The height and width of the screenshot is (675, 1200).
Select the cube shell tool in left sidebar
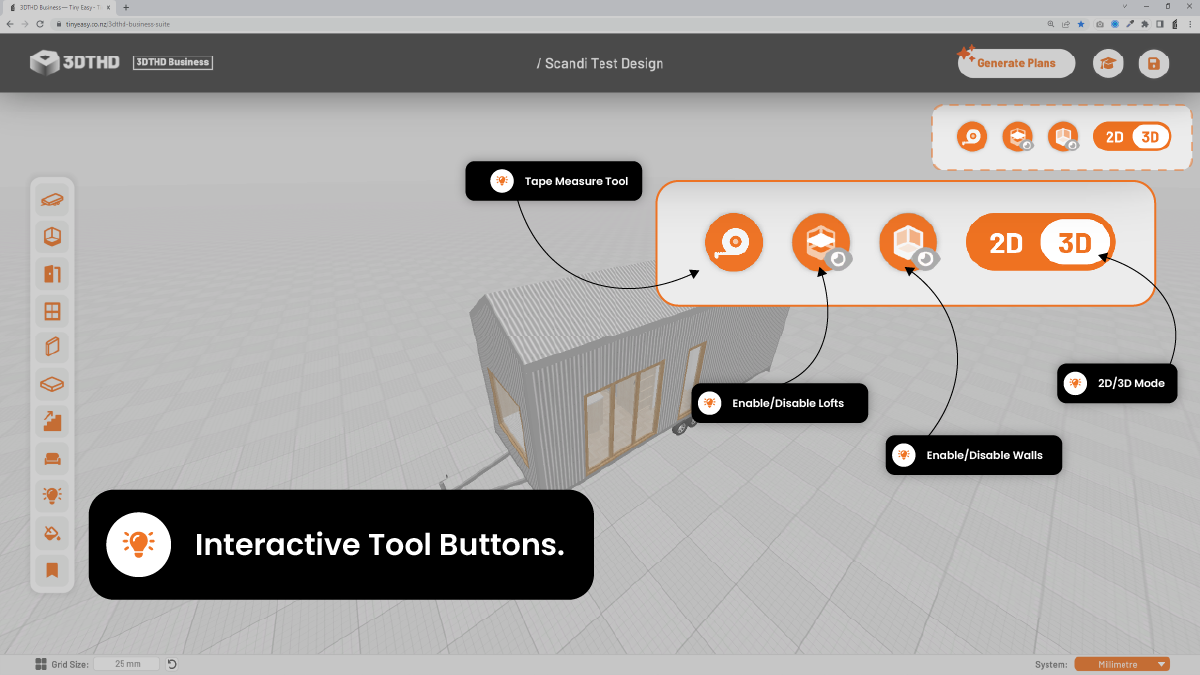52,237
